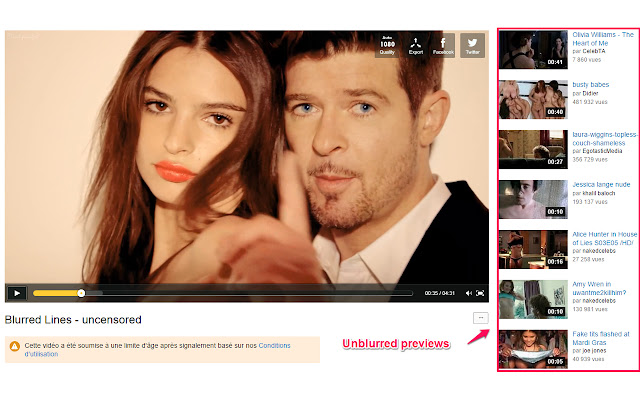Visit the CelebTA uploader channel
This screenshot has width=640, height=400.
point(593,51)
